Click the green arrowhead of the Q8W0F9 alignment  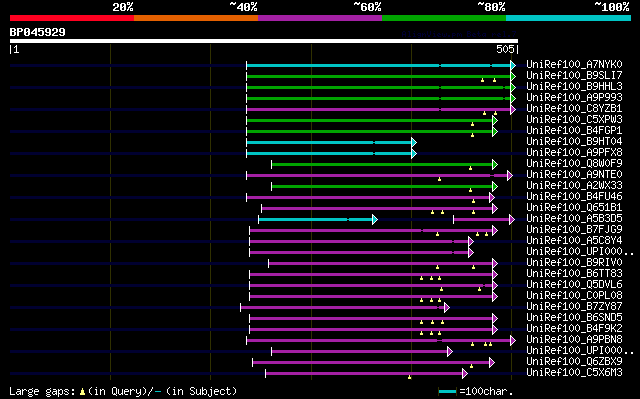[x=495, y=164]
